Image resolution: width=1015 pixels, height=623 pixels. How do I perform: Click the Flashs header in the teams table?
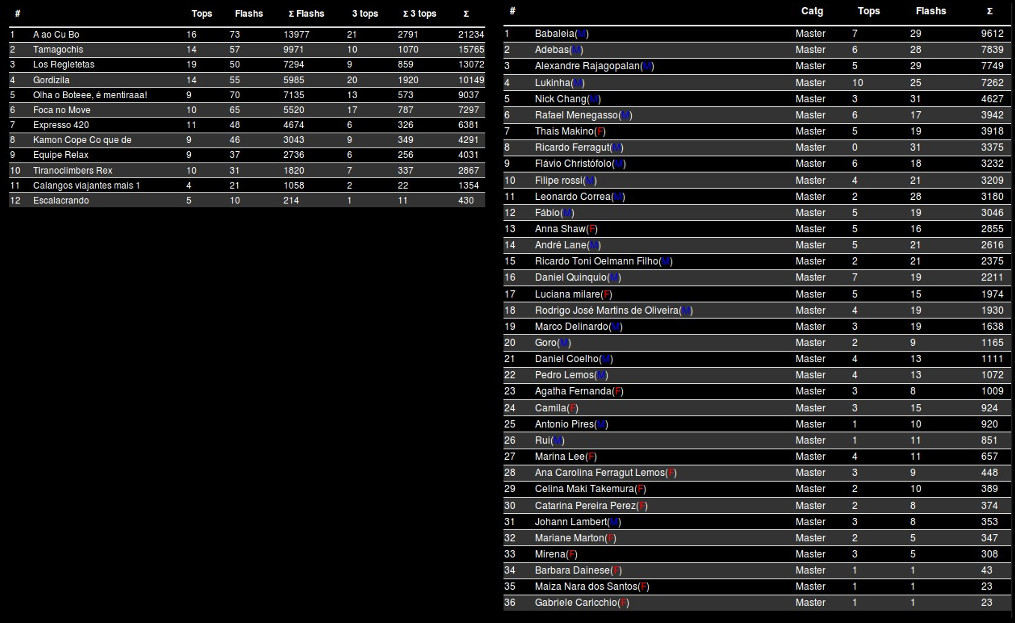point(248,14)
